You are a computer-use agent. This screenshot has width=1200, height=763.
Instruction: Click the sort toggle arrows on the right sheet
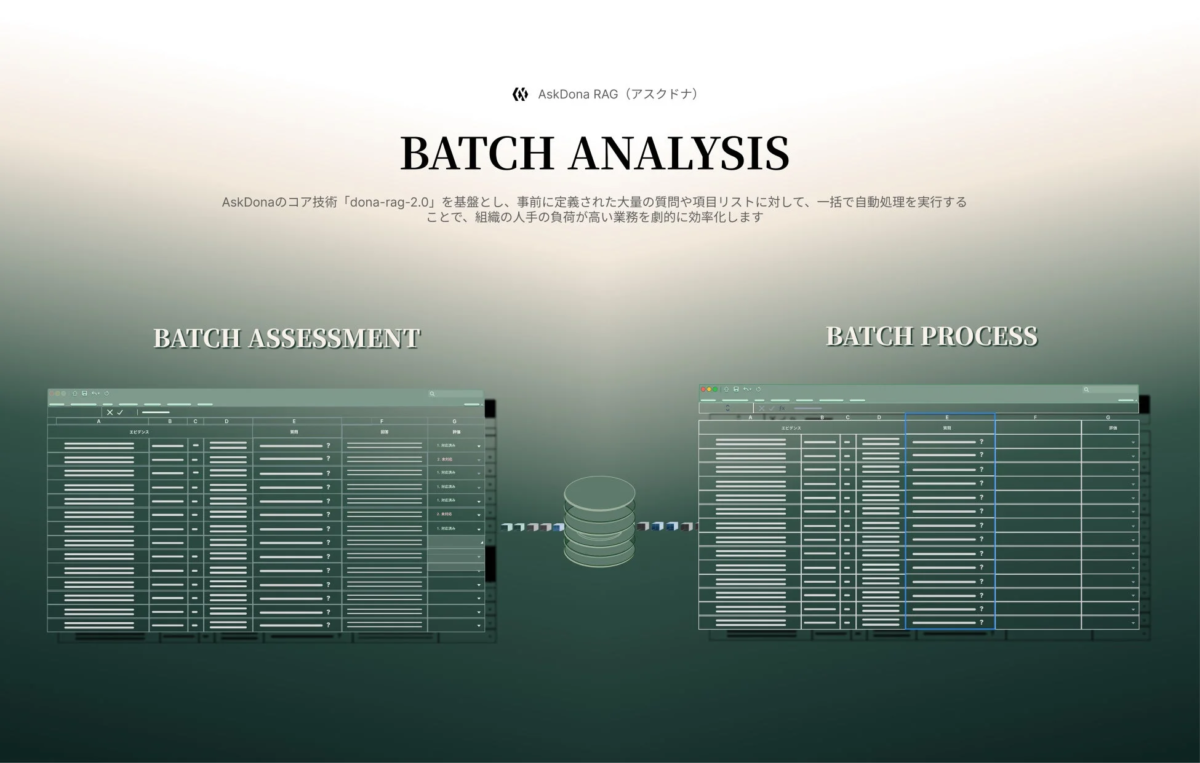click(x=729, y=407)
